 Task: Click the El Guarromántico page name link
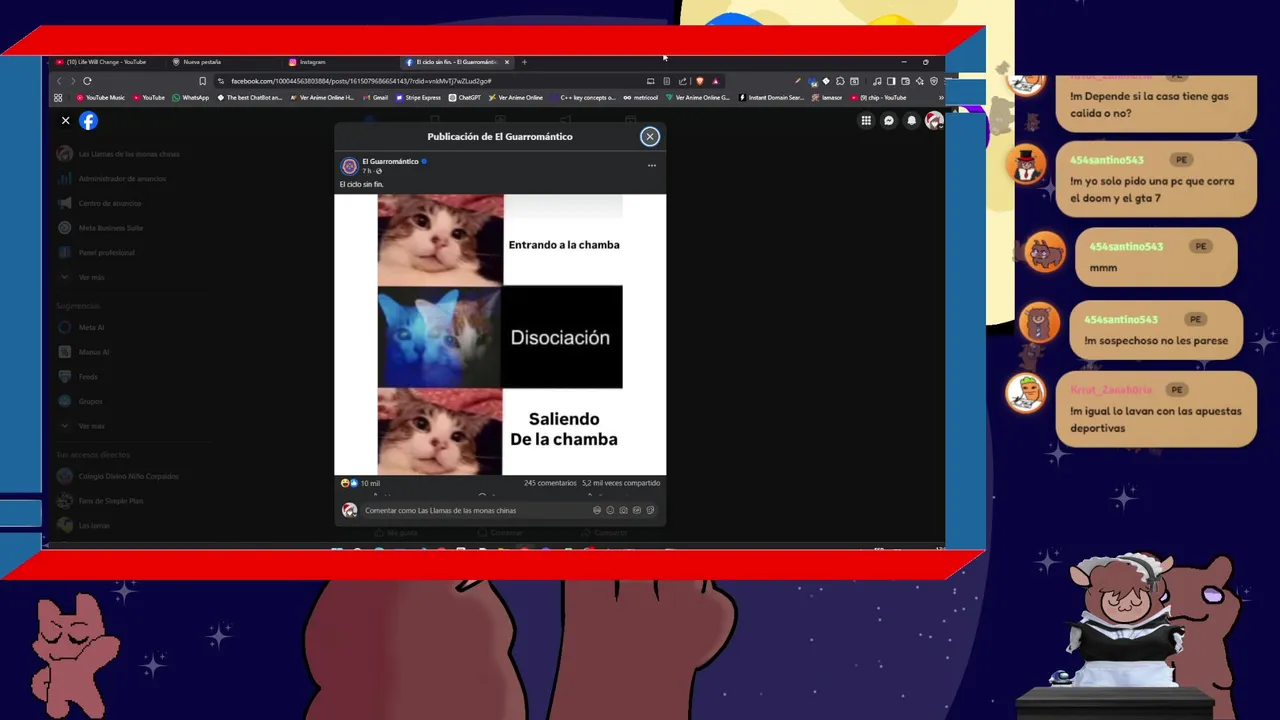(x=390, y=161)
